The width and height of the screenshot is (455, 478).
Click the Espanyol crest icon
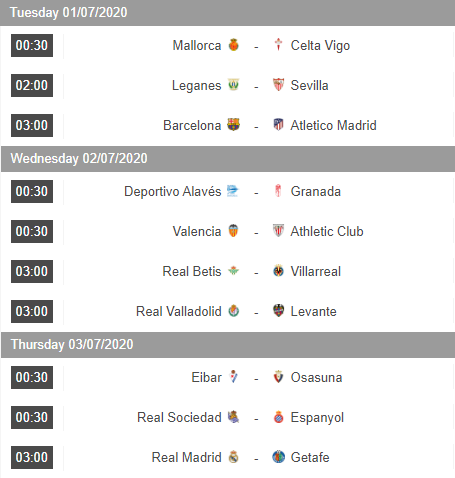click(x=278, y=417)
